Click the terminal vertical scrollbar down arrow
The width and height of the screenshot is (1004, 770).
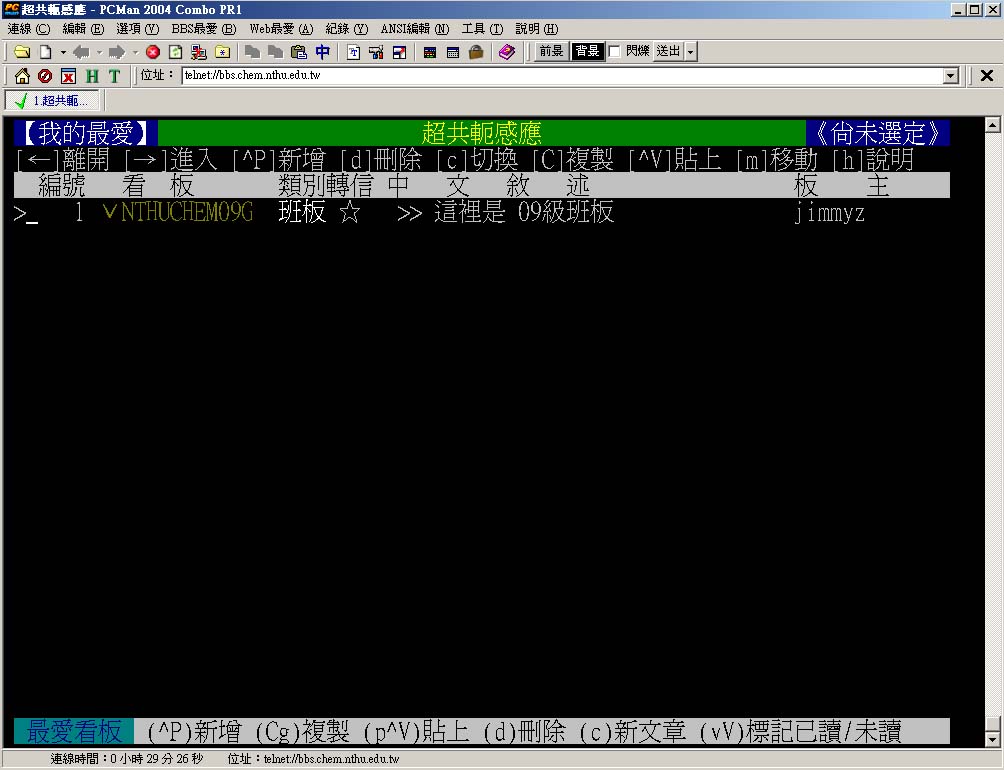992,741
